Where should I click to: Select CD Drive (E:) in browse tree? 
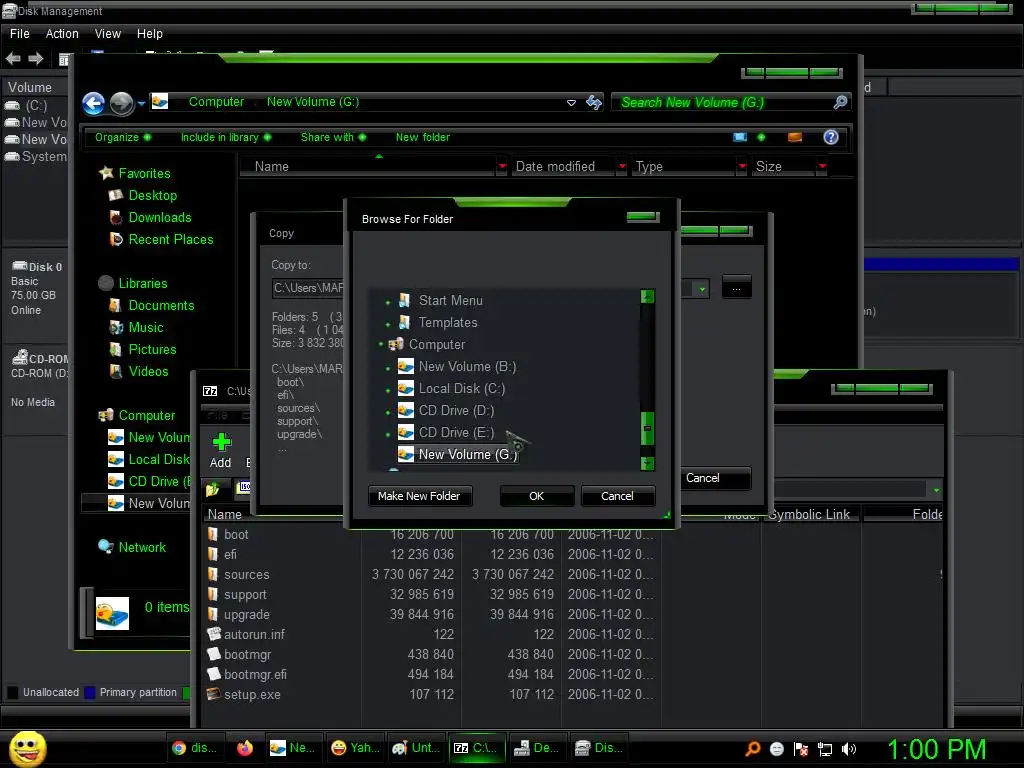click(x=456, y=432)
